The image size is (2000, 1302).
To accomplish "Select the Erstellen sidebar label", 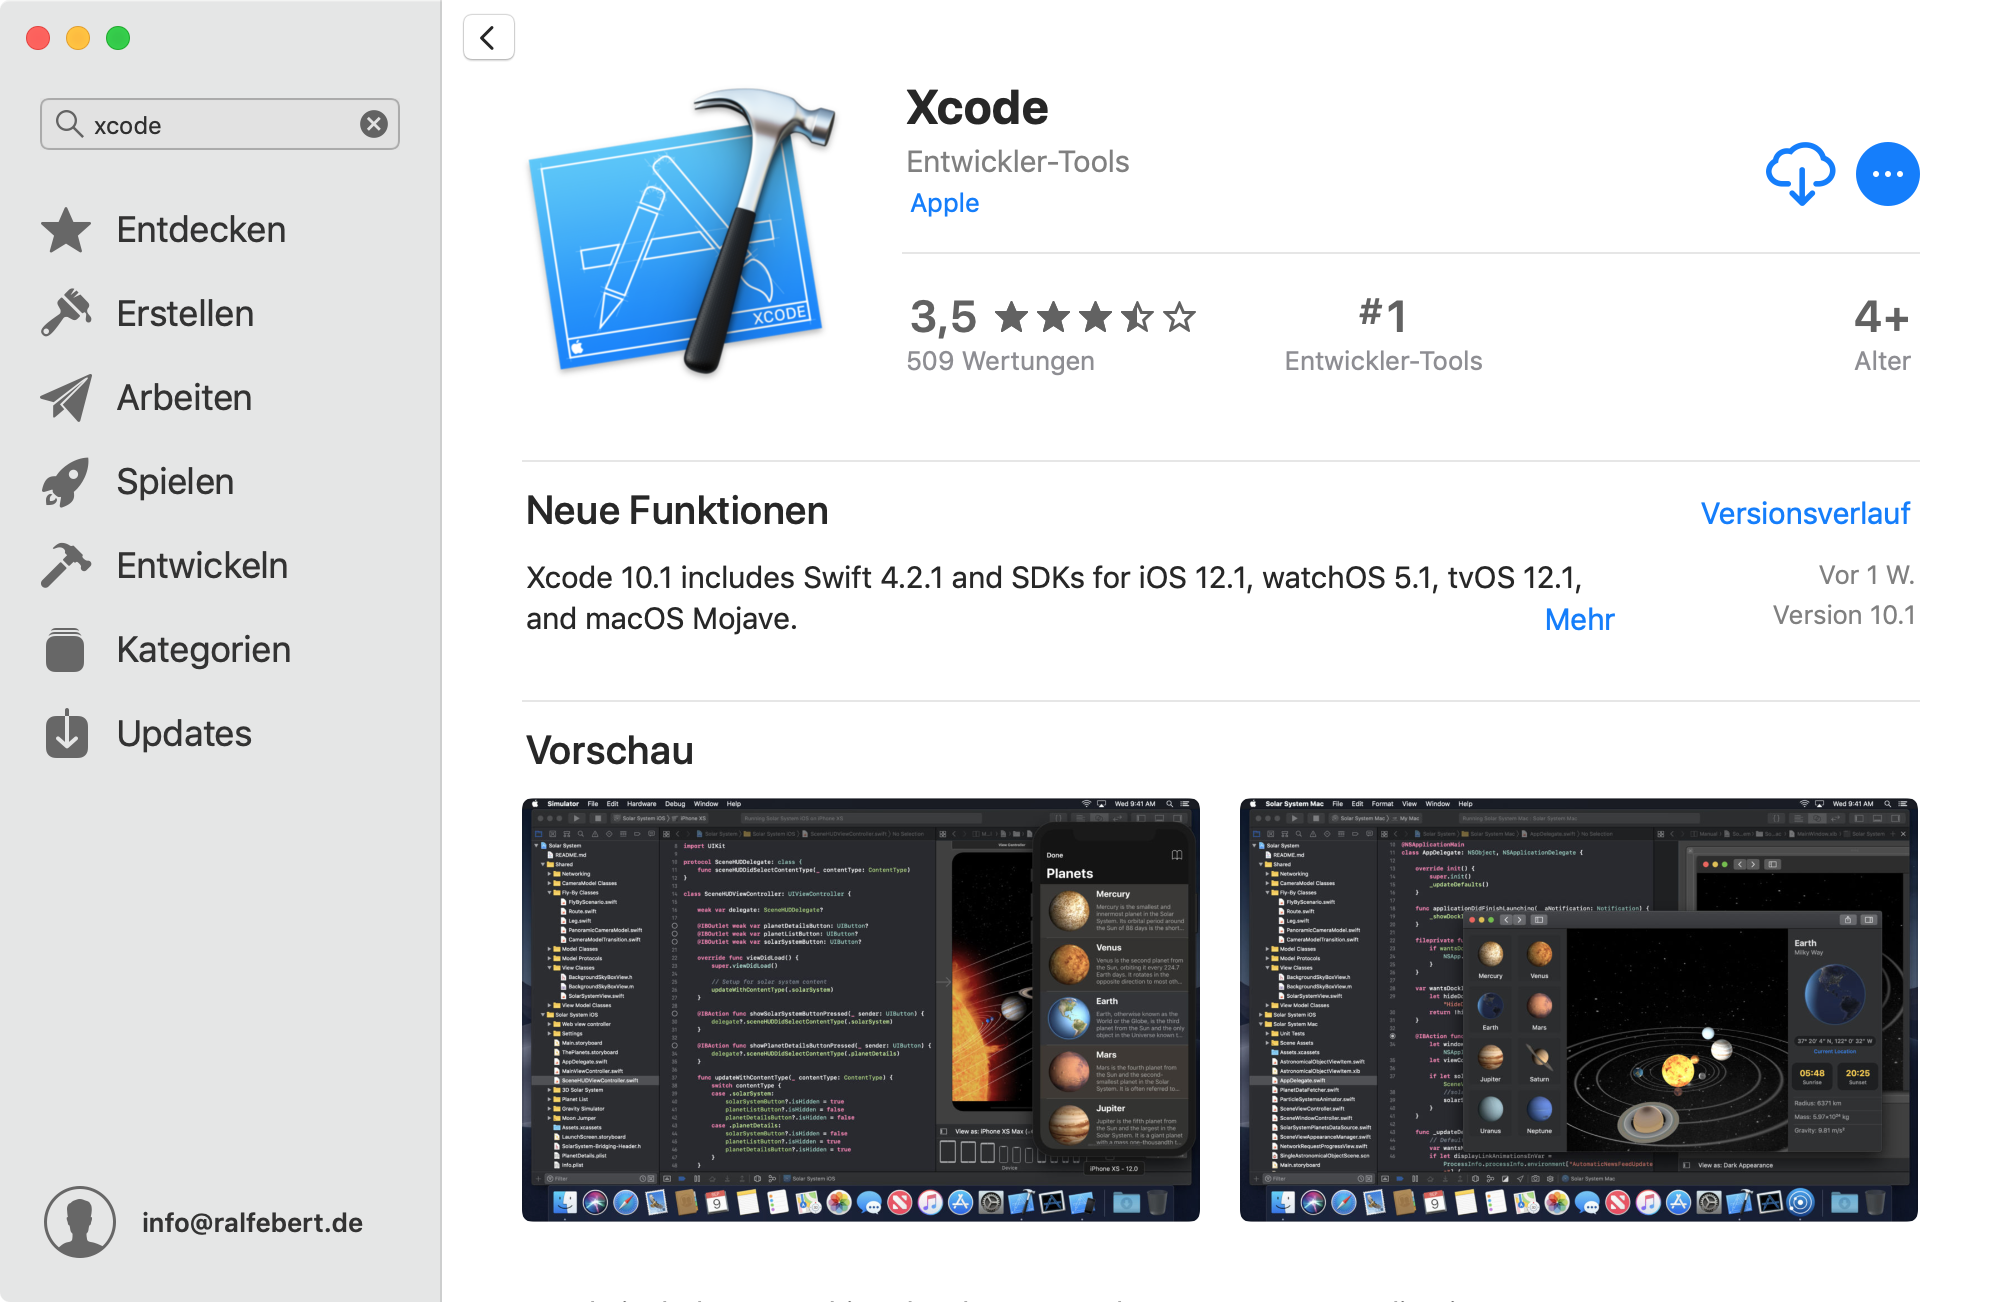I will (x=185, y=314).
